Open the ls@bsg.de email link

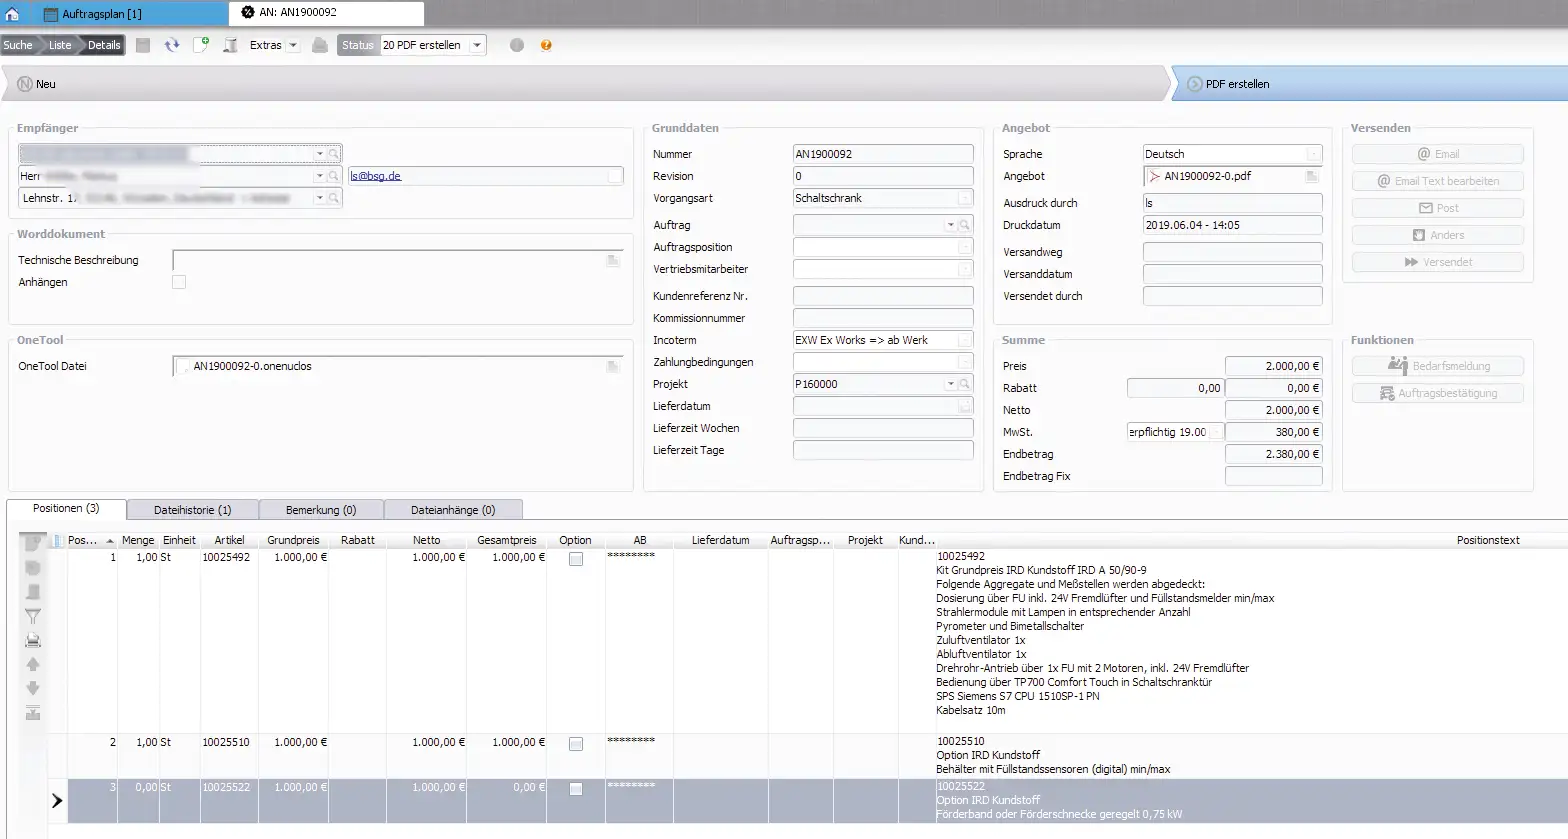376,176
